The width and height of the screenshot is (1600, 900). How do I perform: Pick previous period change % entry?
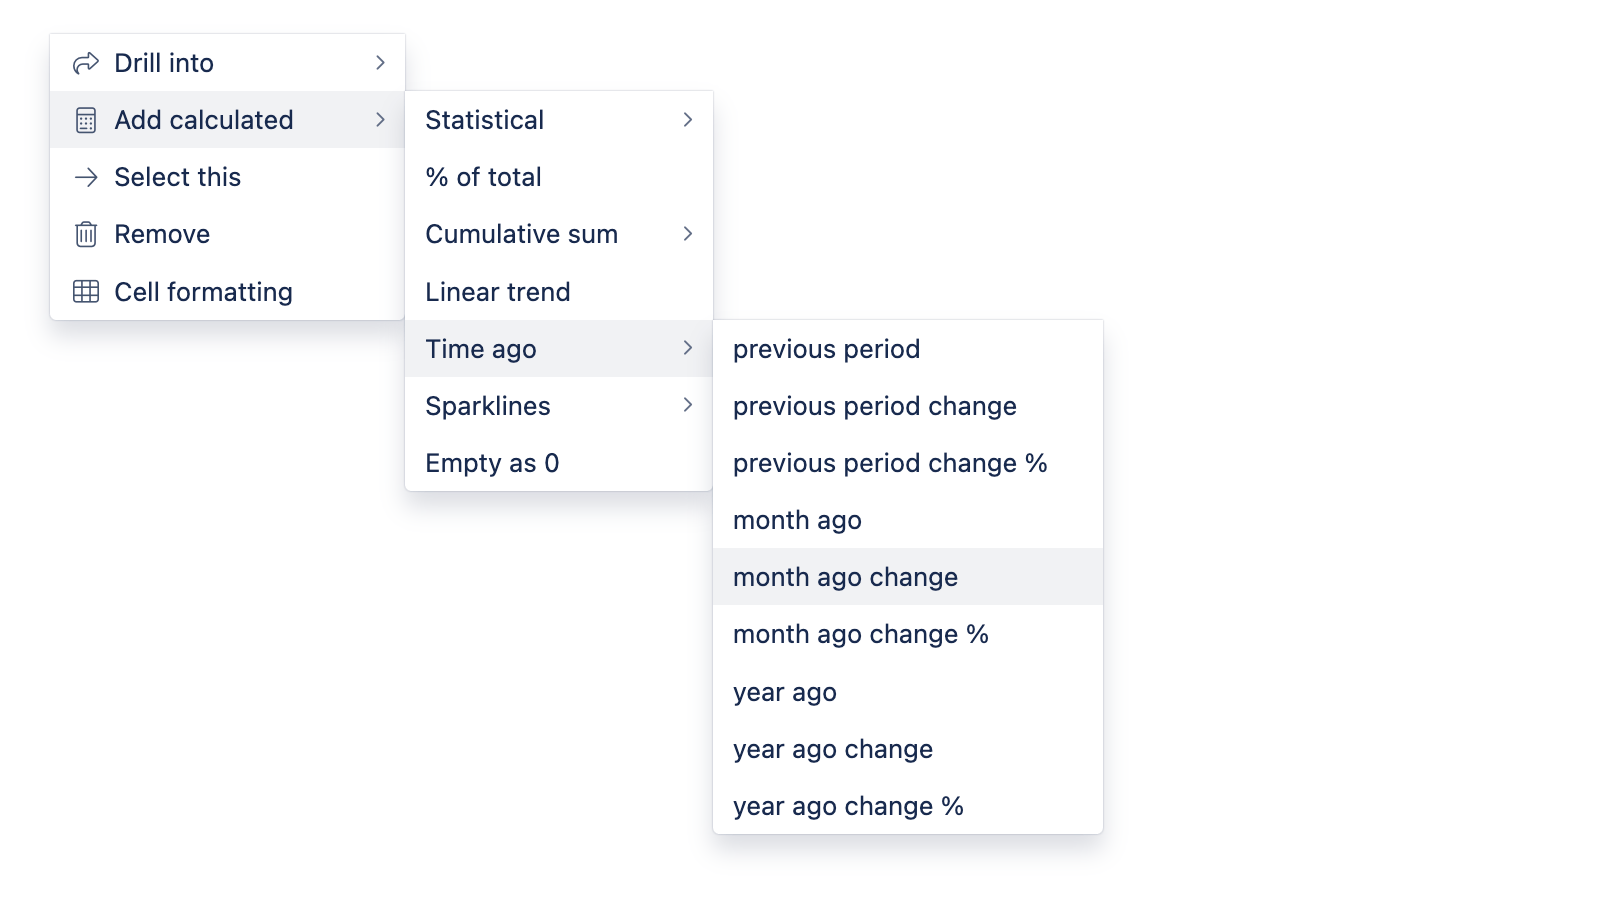pyautogui.click(x=889, y=463)
